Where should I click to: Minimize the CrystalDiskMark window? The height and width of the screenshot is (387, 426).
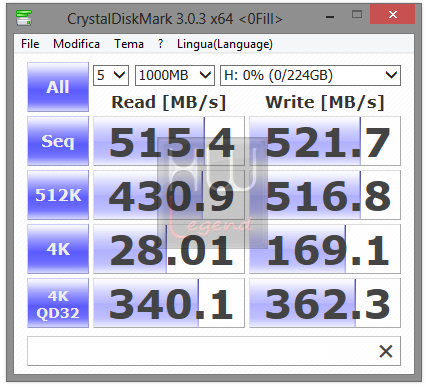[330, 16]
